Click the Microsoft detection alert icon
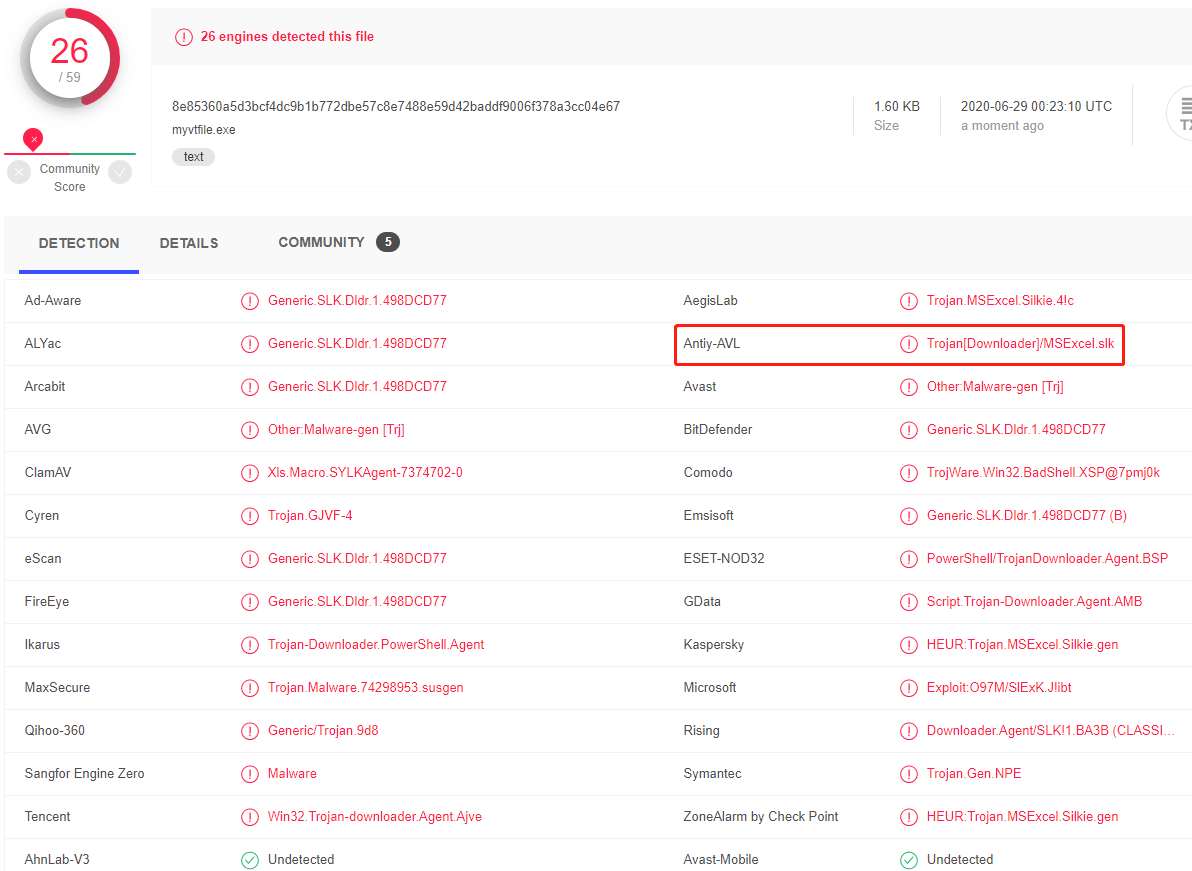The image size is (1192, 871). click(908, 688)
